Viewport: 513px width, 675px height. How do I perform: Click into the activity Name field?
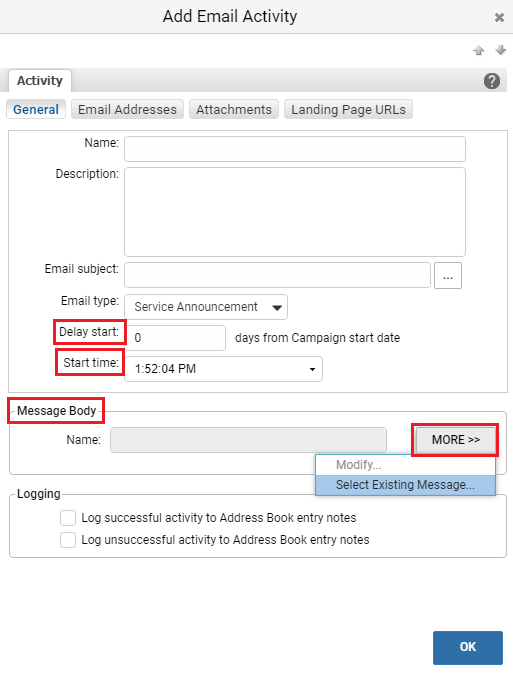tap(295, 149)
